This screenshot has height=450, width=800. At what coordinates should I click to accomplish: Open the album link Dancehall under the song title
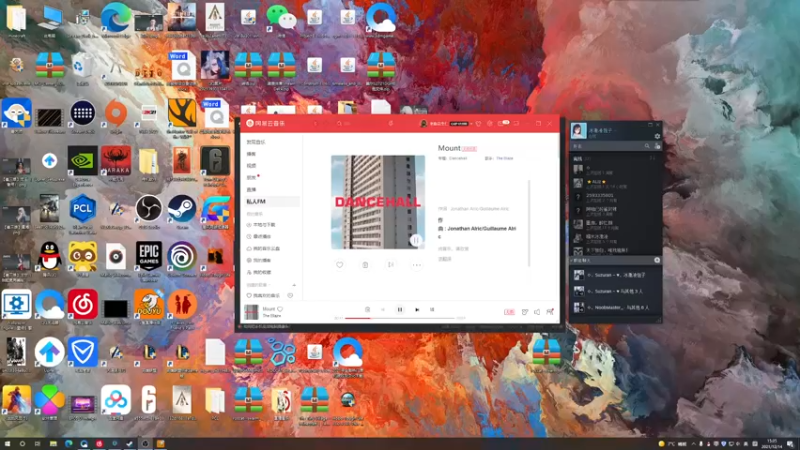point(458,158)
